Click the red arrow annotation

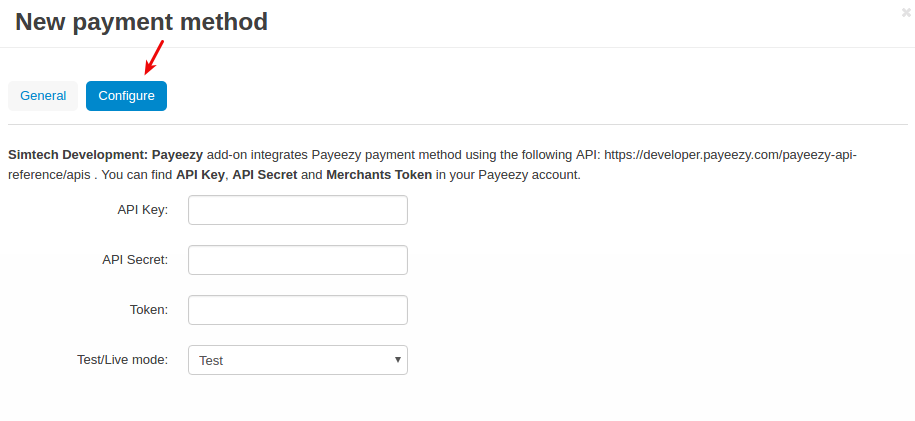[154, 57]
